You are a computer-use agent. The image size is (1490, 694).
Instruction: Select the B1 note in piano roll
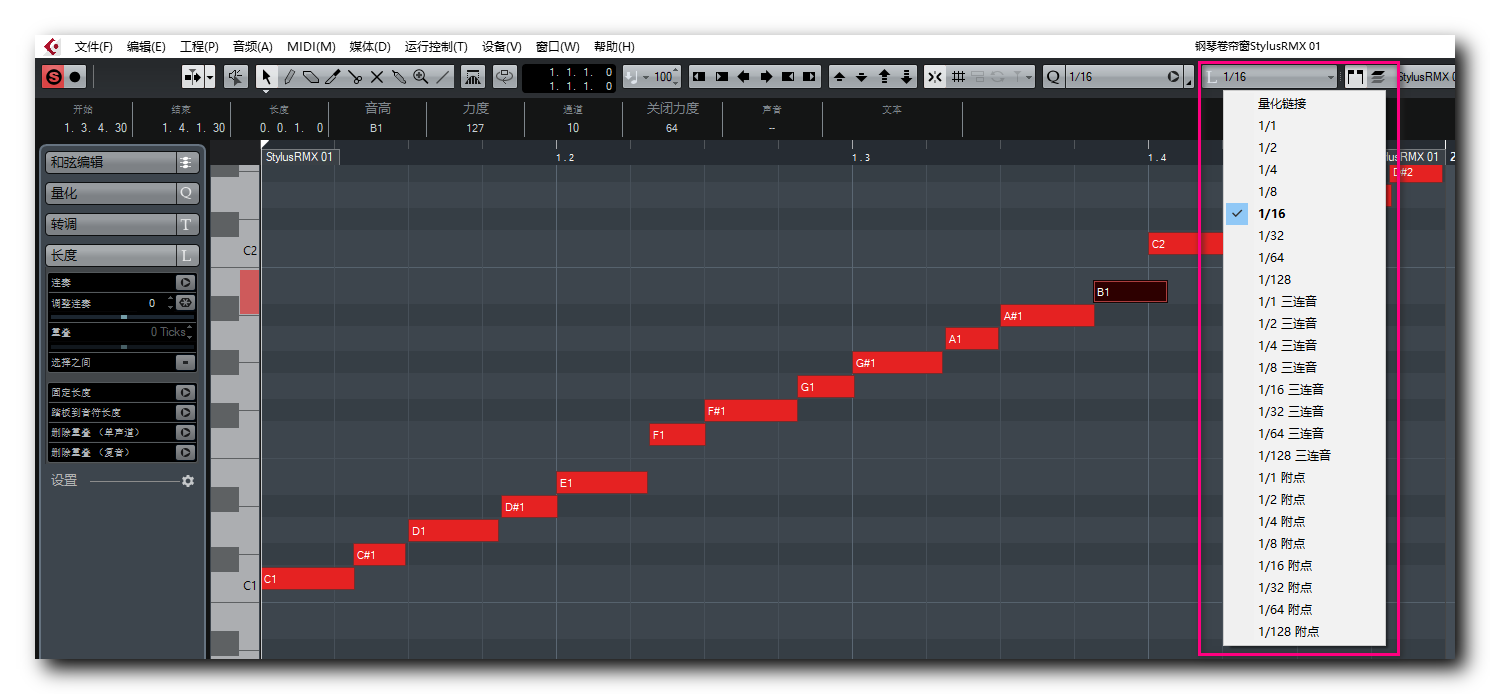click(x=1130, y=292)
